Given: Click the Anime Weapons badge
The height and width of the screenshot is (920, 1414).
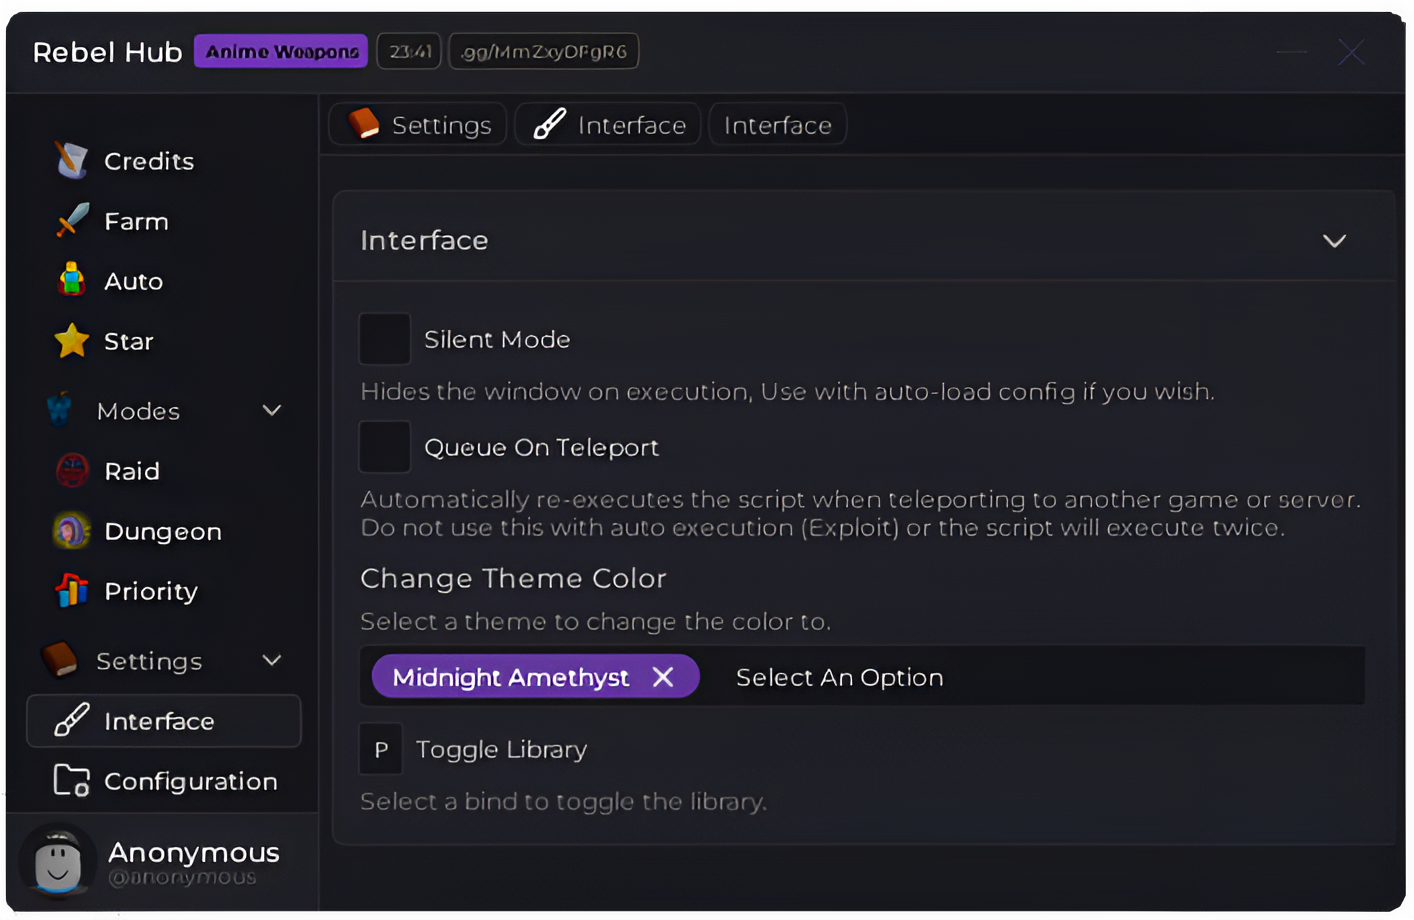Looking at the screenshot, I should tap(280, 51).
